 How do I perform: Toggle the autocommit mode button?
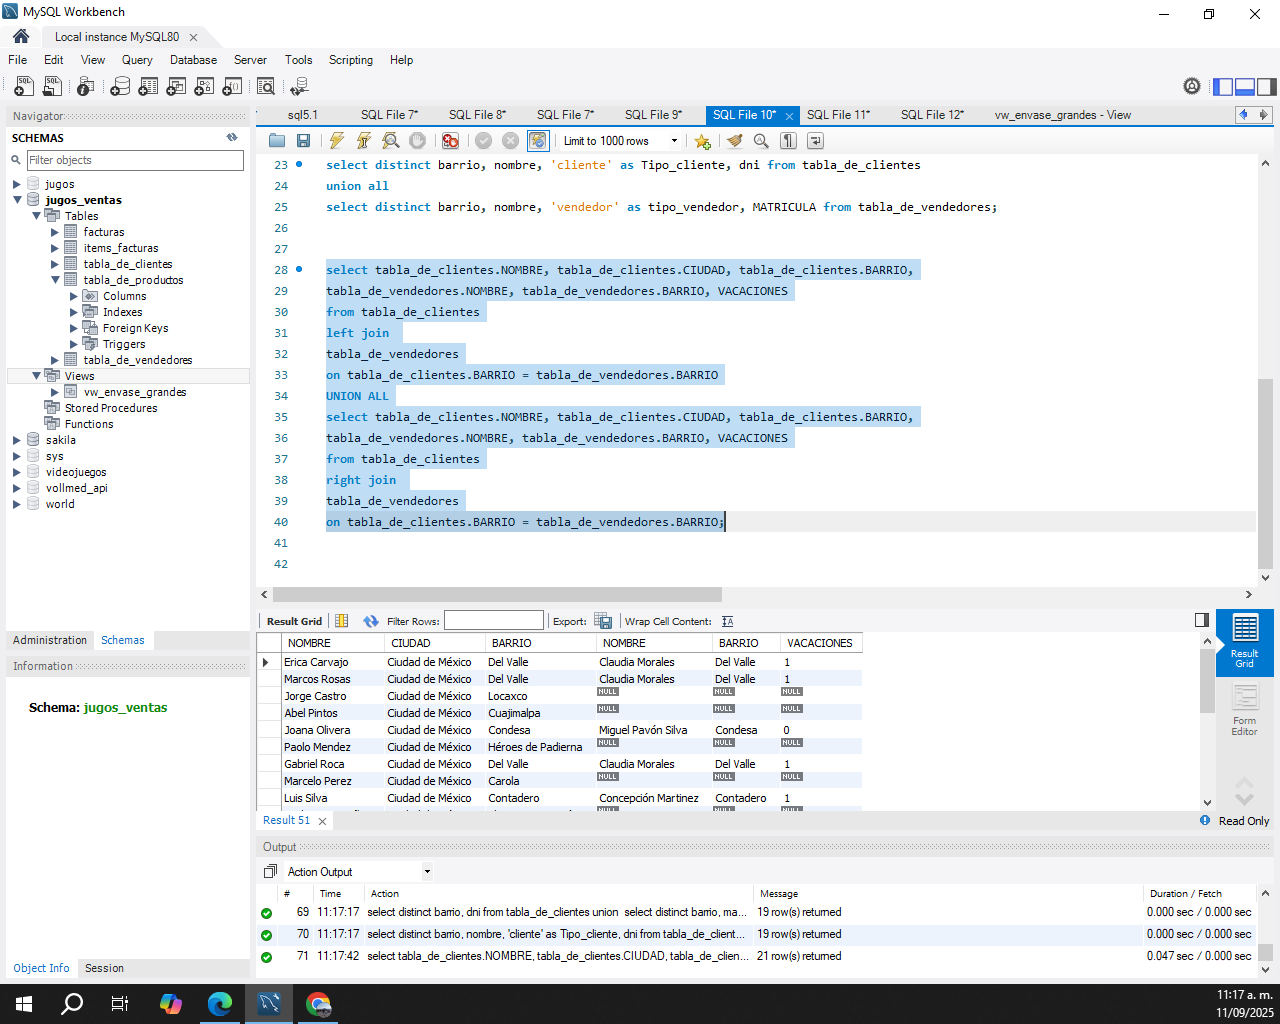click(x=538, y=141)
